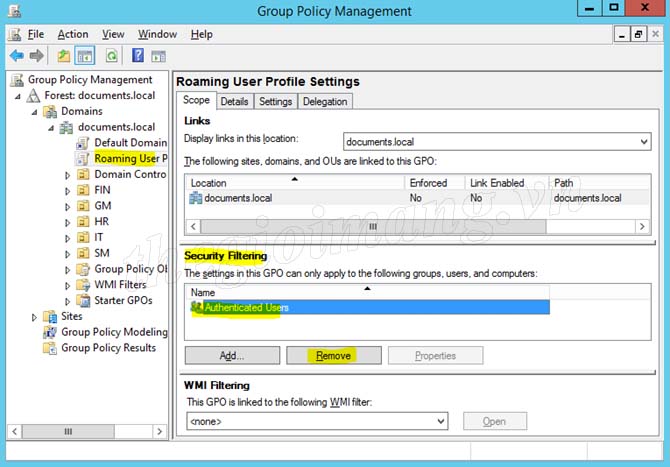Click the Back arrow toolbar icon
This screenshot has height=467, width=670.
17,56
